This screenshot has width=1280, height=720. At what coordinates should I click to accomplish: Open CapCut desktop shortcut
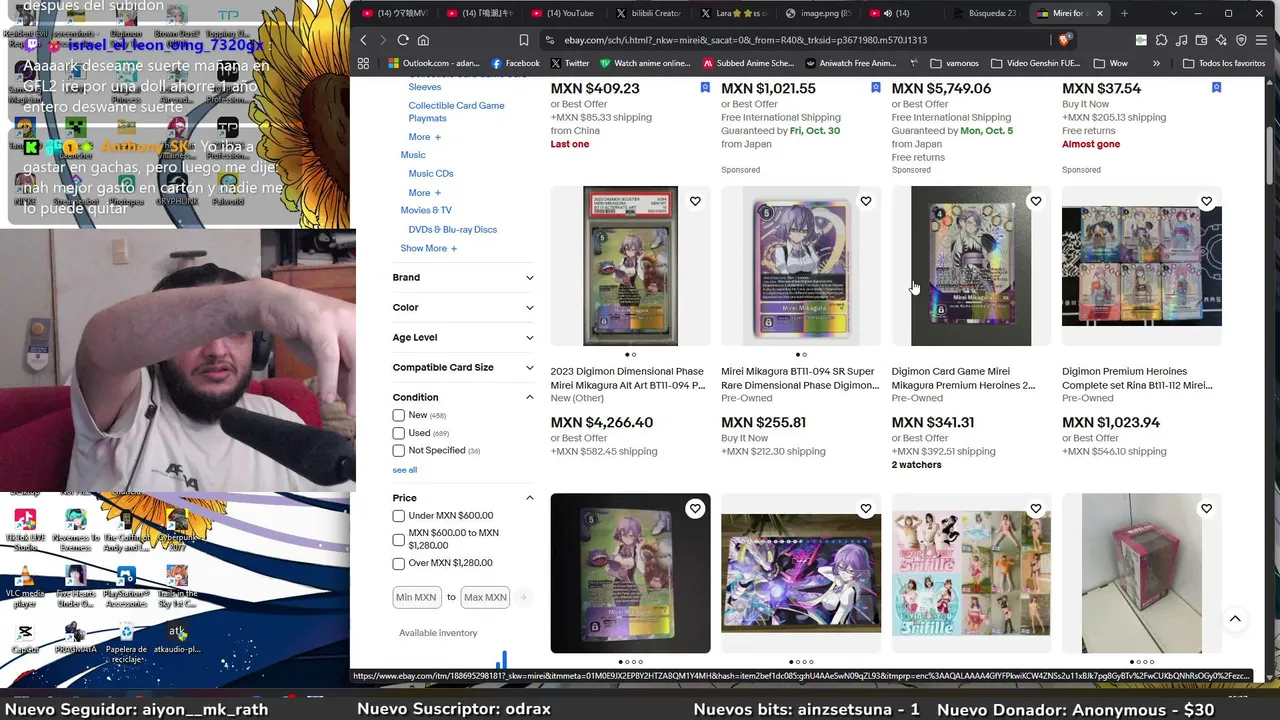[x=25, y=638]
